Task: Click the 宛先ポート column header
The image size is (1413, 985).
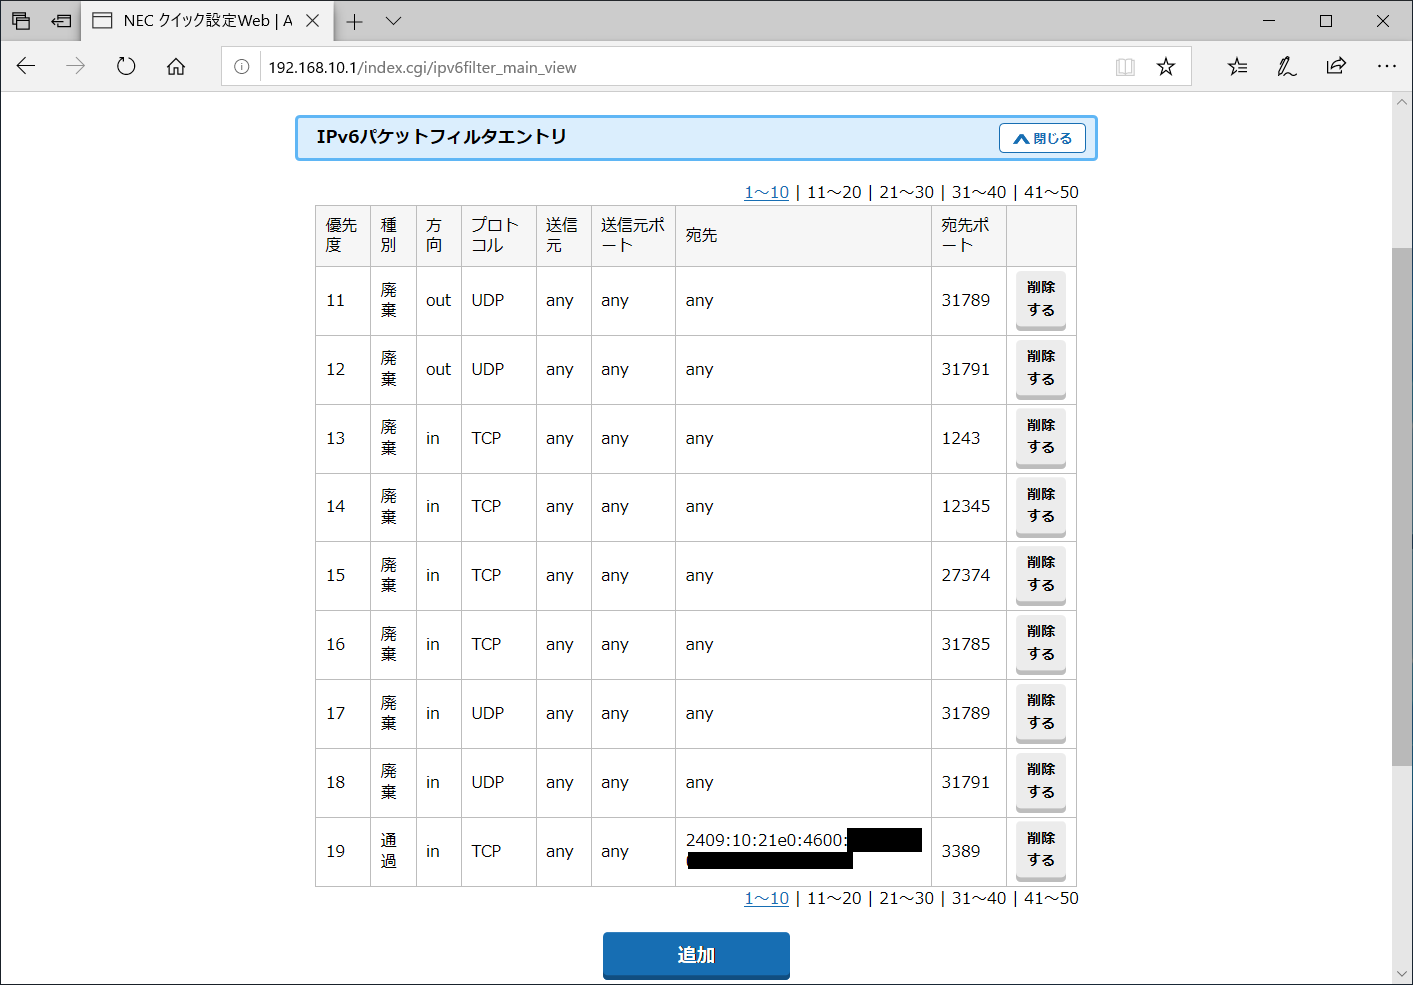Action: coord(969,236)
